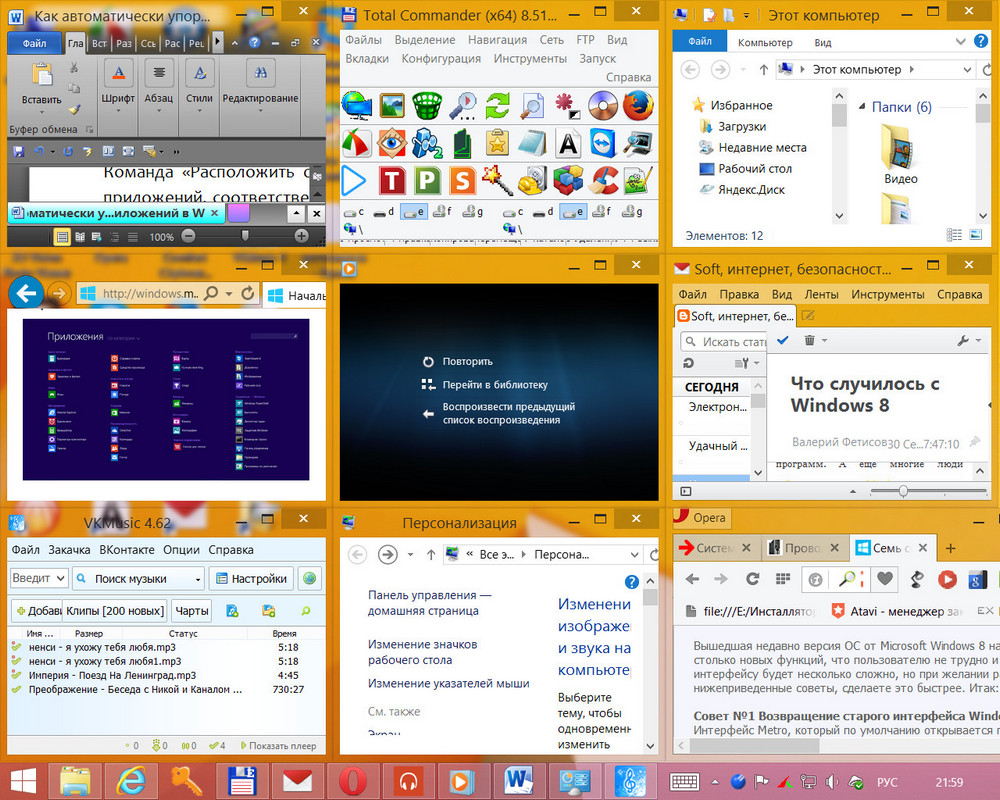The width and height of the screenshot is (1000, 800).
Task: Select drive c in left Total Commander panel
Action: (x=354, y=212)
